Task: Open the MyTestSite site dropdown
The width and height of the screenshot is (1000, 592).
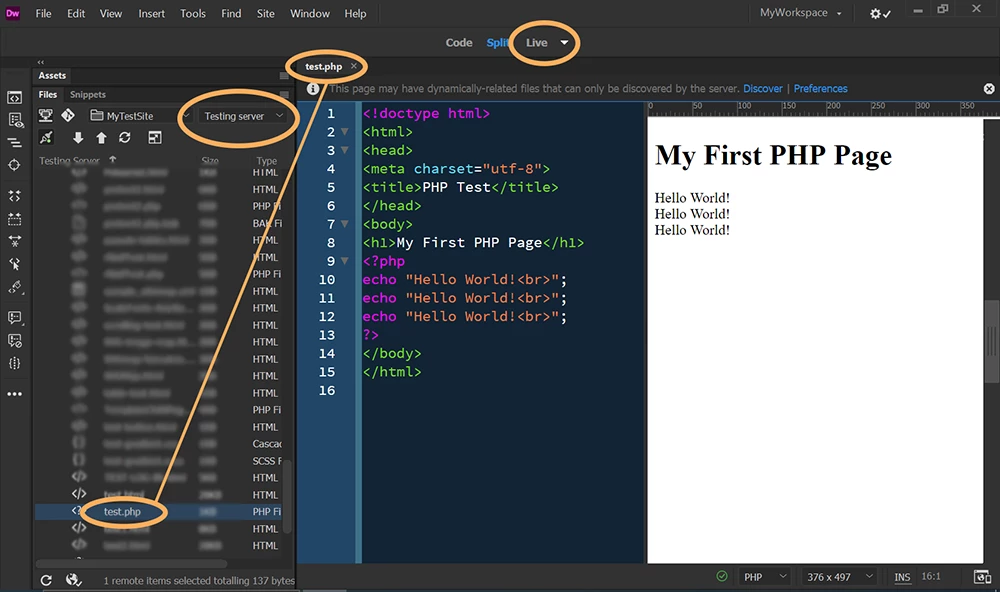Action: click(x=138, y=115)
